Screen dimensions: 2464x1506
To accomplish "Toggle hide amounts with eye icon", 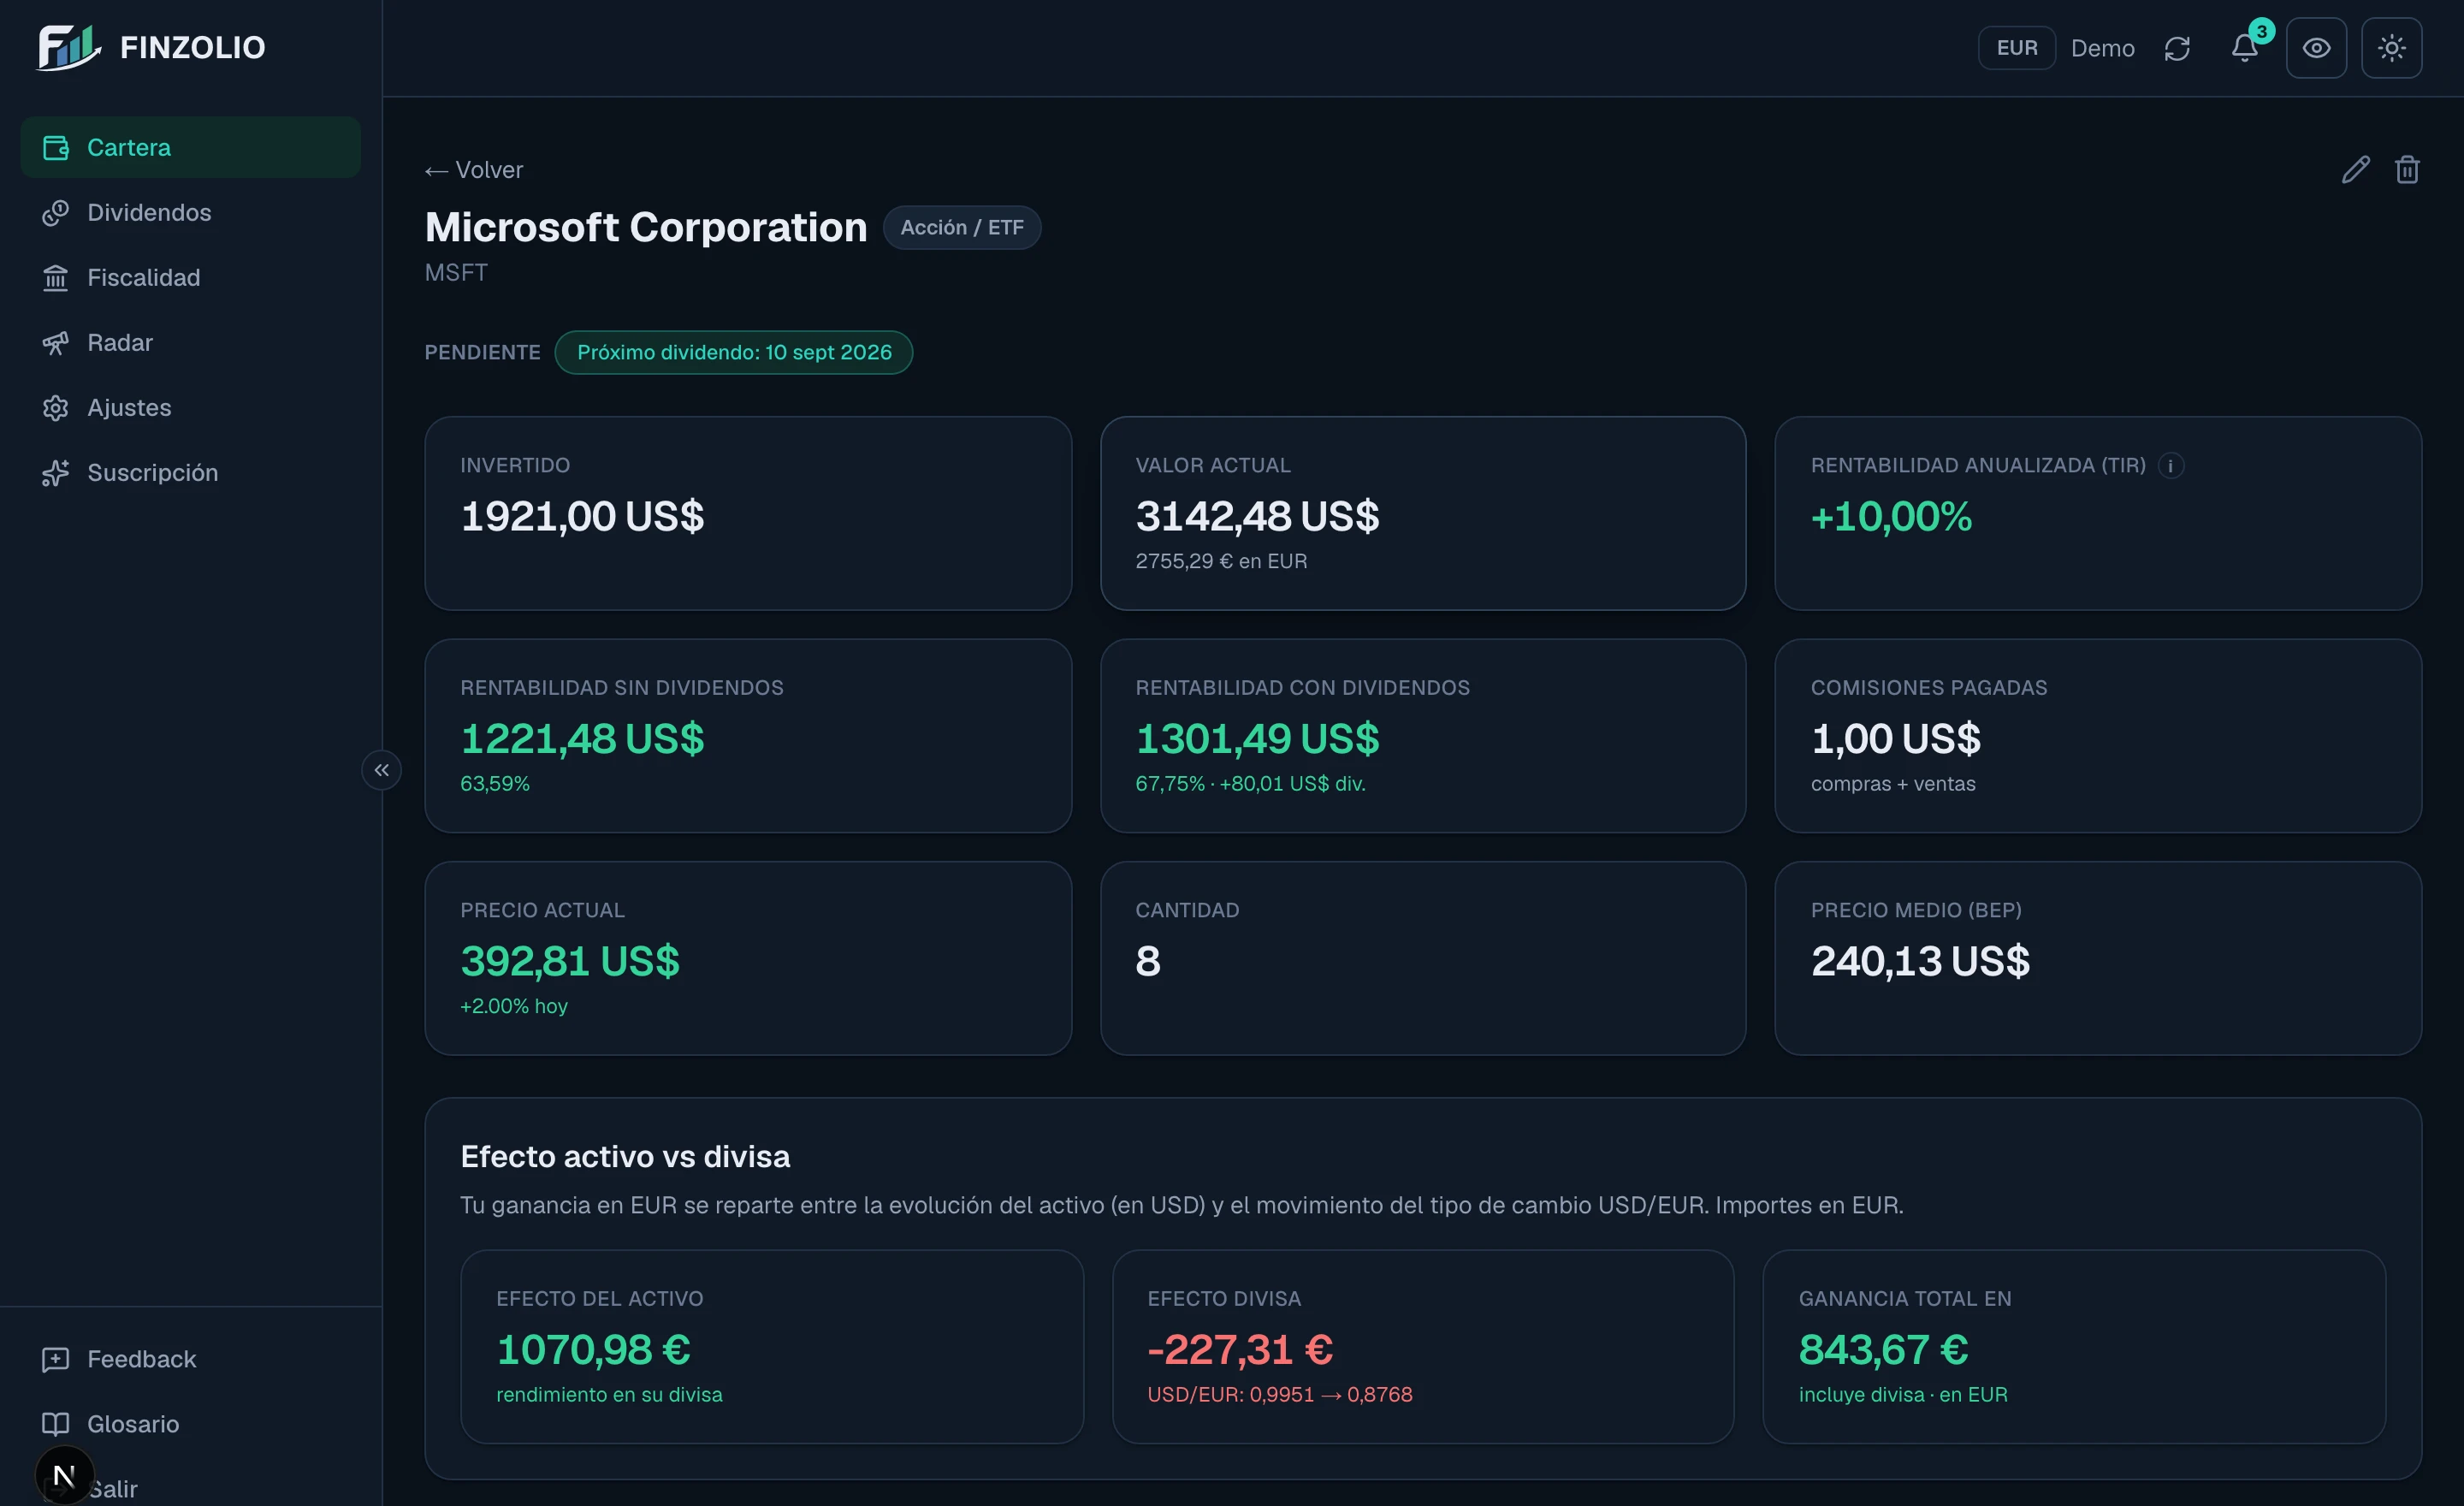I will pyautogui.click(x=2316, y=48).
